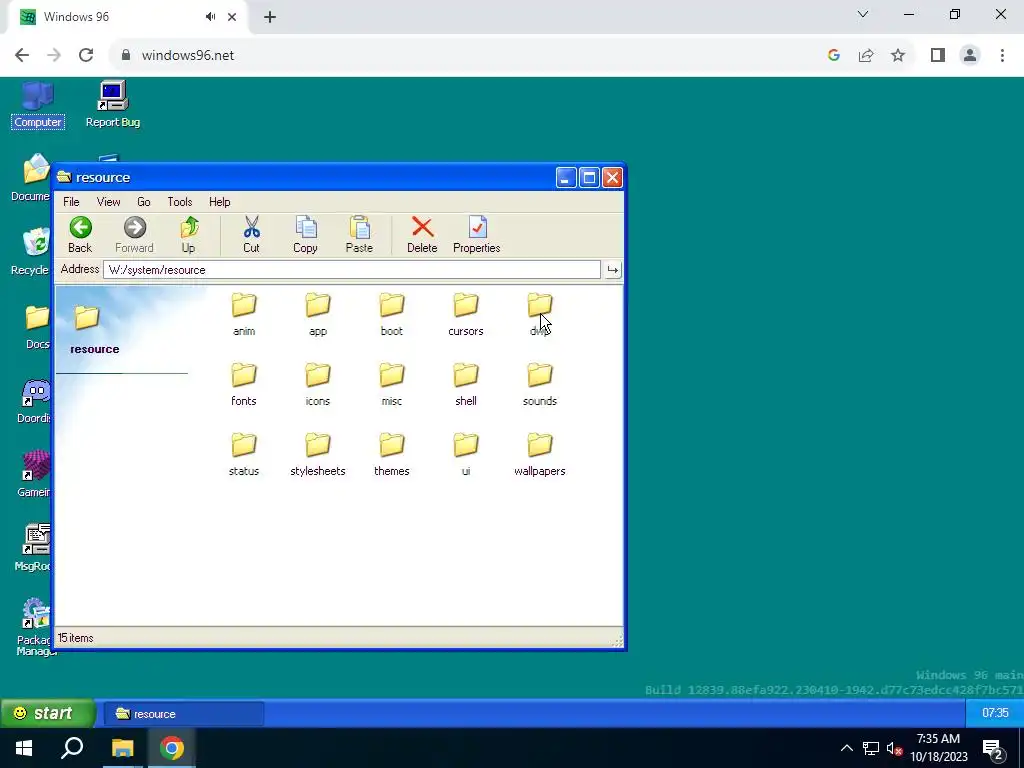Select the boot folder
This screenshot has height=768, width=1024.
coord(392,314)
